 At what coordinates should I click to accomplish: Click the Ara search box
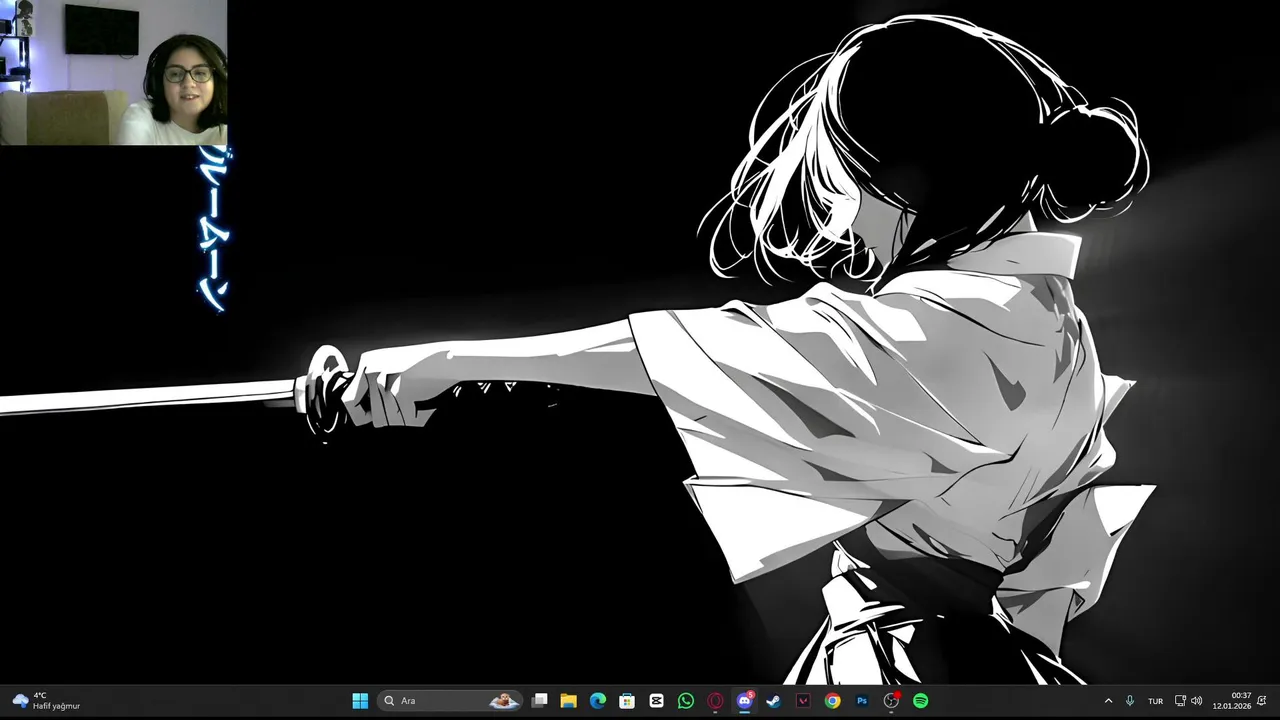click(x=449, y=701)
